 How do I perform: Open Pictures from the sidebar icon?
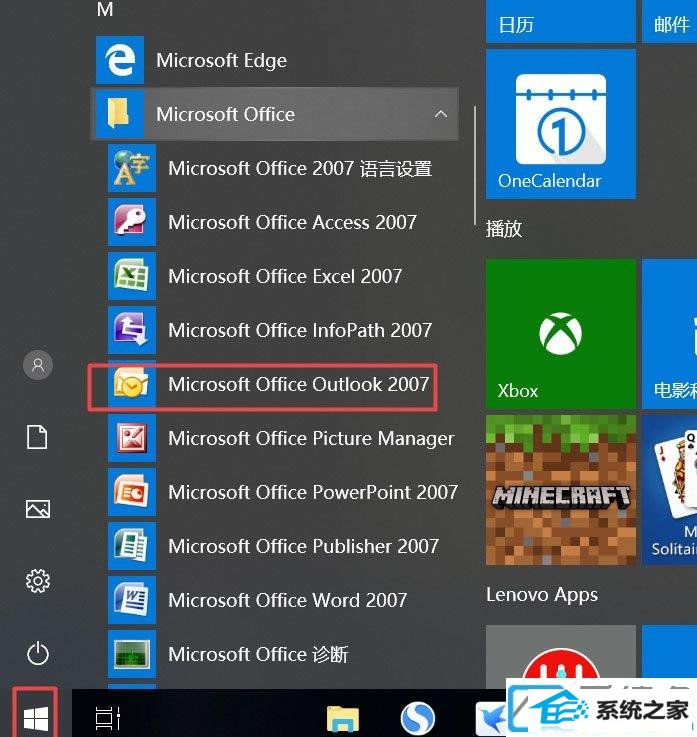click(x=38, y=509)
